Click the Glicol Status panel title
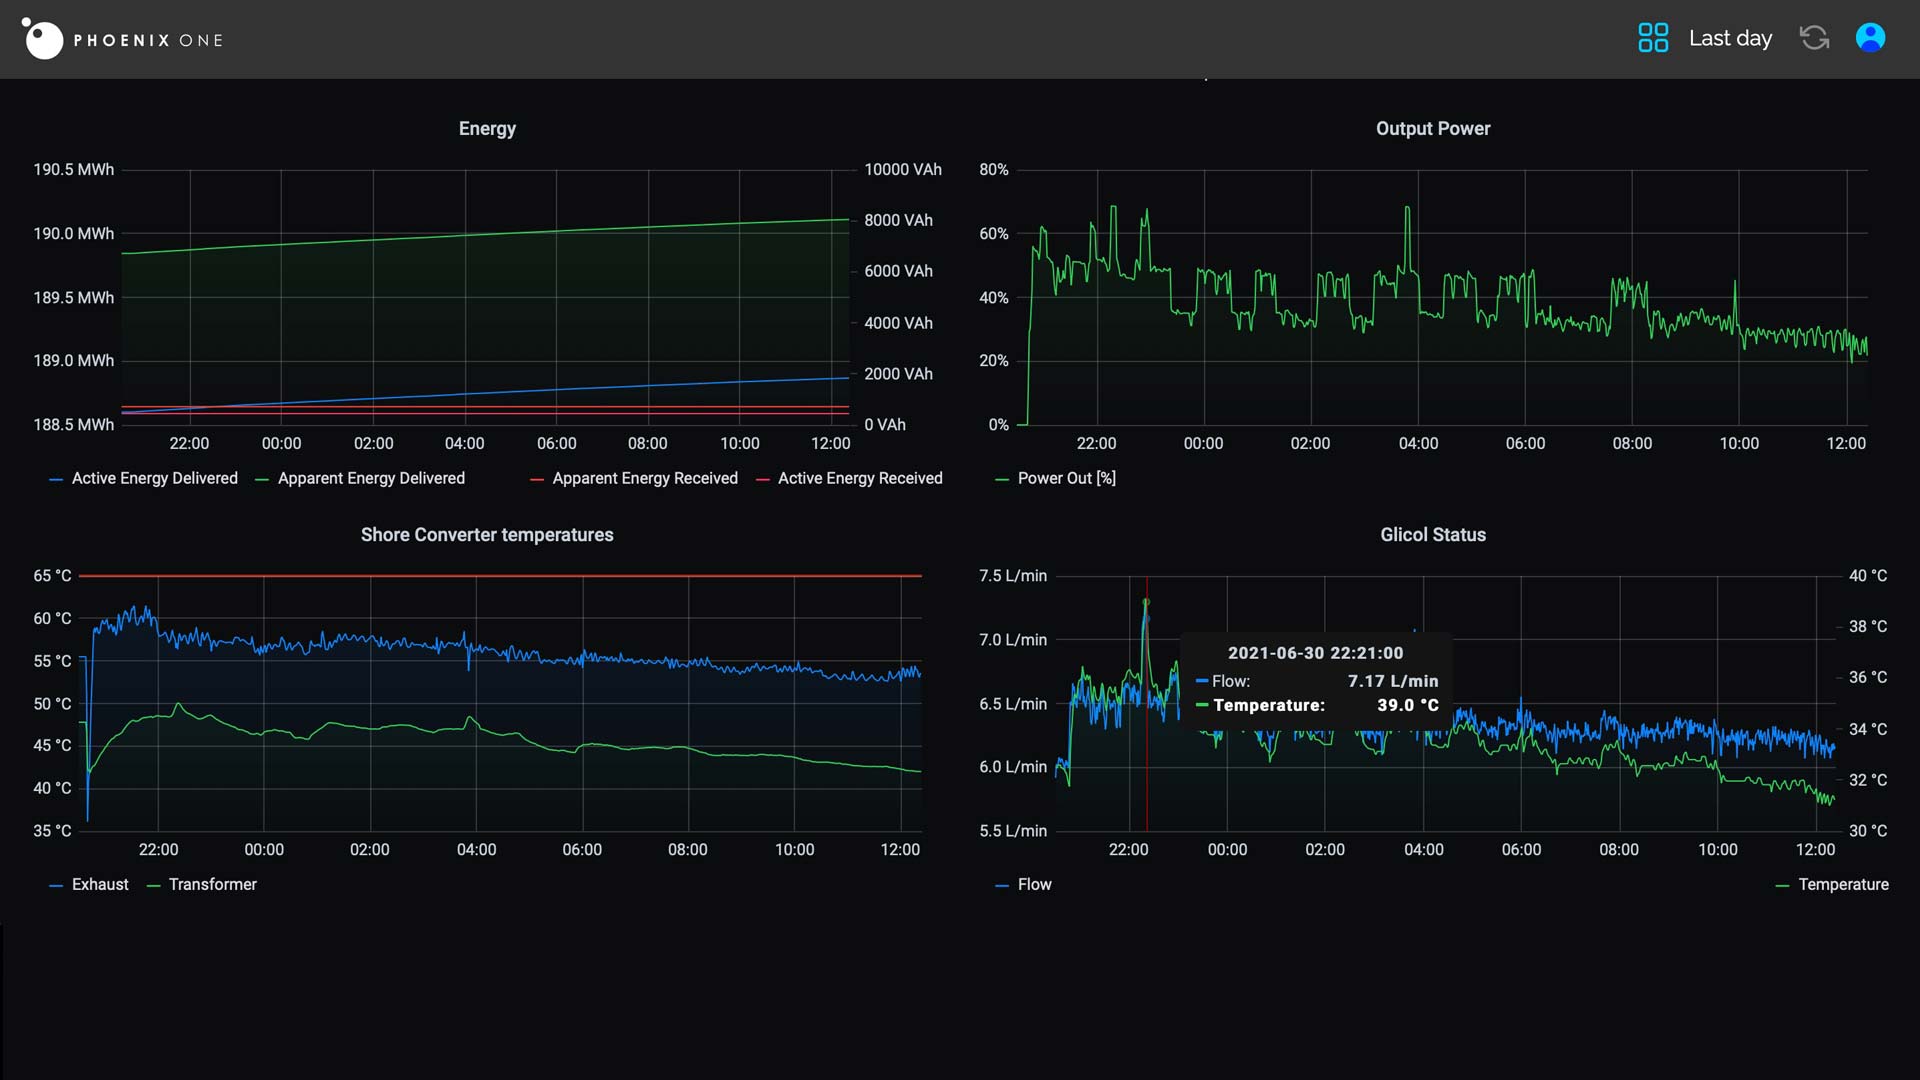The height and width of the screenshot is (1080, 1920). click(x=1432, y=535)
